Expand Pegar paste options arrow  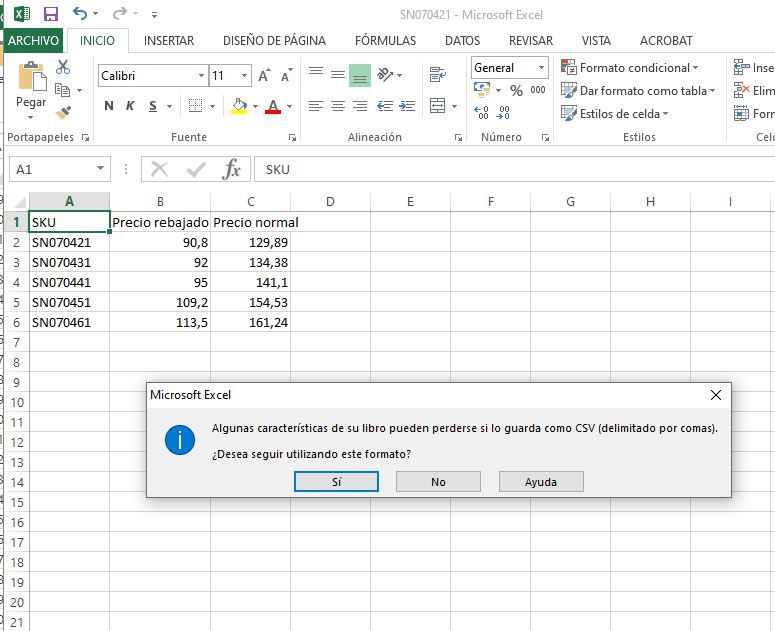pos(31,118)
